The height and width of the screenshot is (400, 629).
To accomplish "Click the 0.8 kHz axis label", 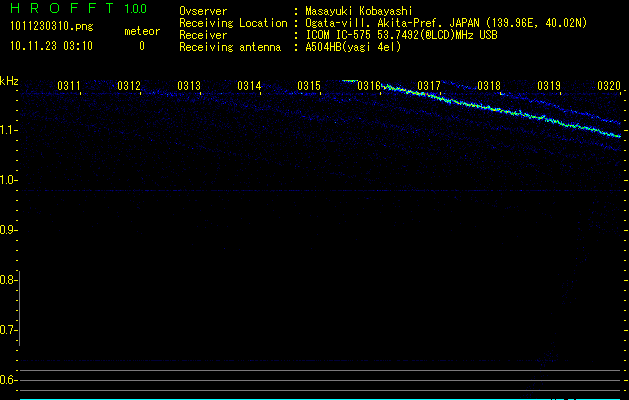I will pyautogui.click(x=8, y=280).
